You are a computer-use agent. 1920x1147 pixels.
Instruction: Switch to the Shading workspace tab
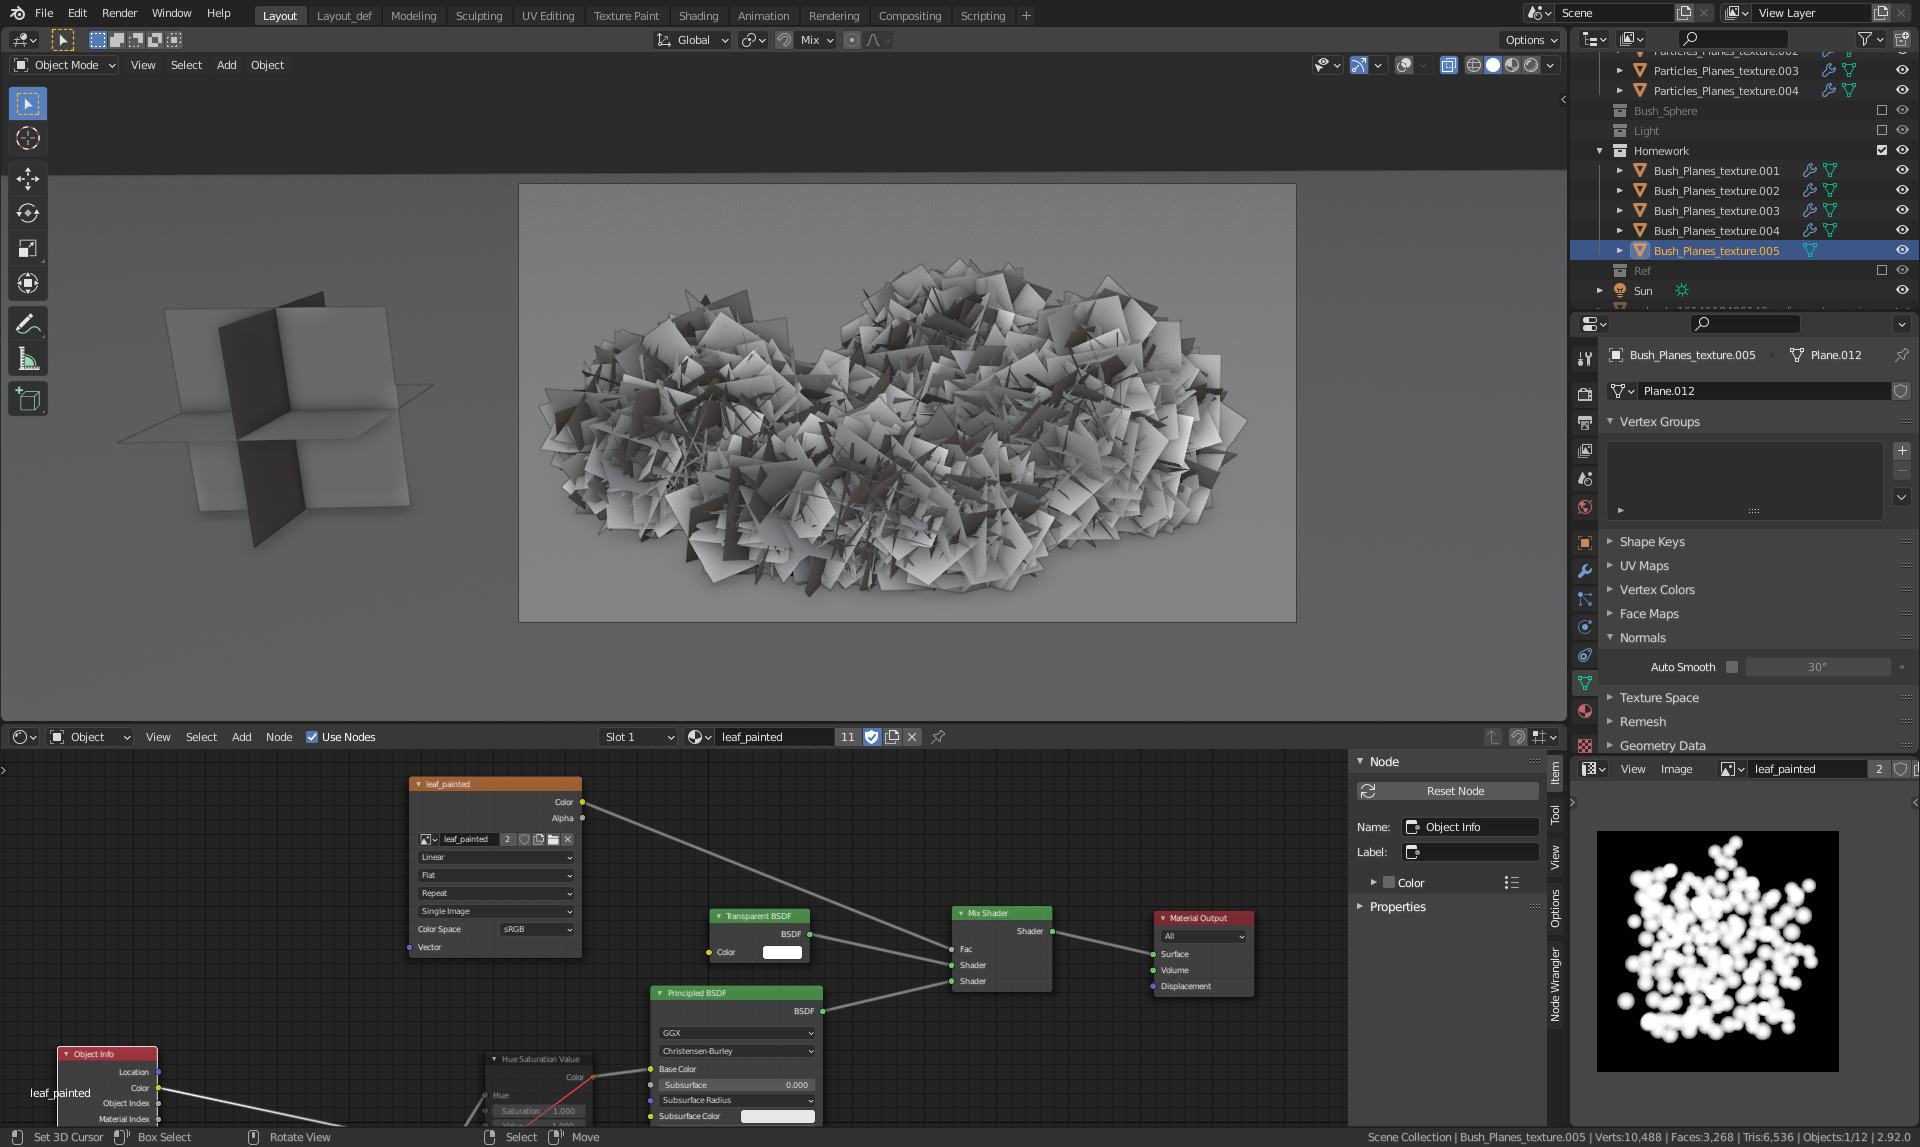(698, 16)
